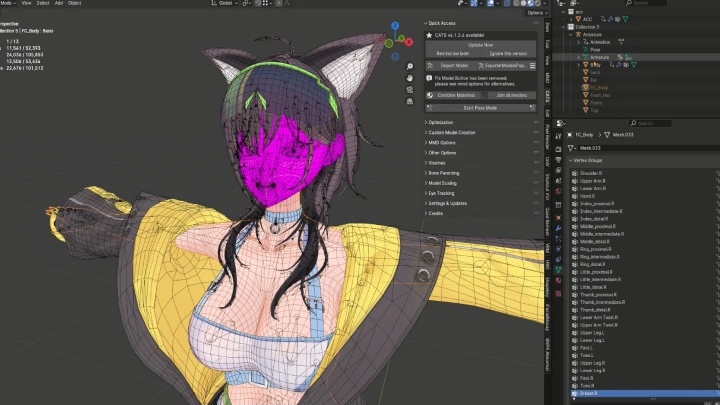The image size is (720, 405).
Task: Toggle X-ray display in viewport header
Action: point(507,3)
